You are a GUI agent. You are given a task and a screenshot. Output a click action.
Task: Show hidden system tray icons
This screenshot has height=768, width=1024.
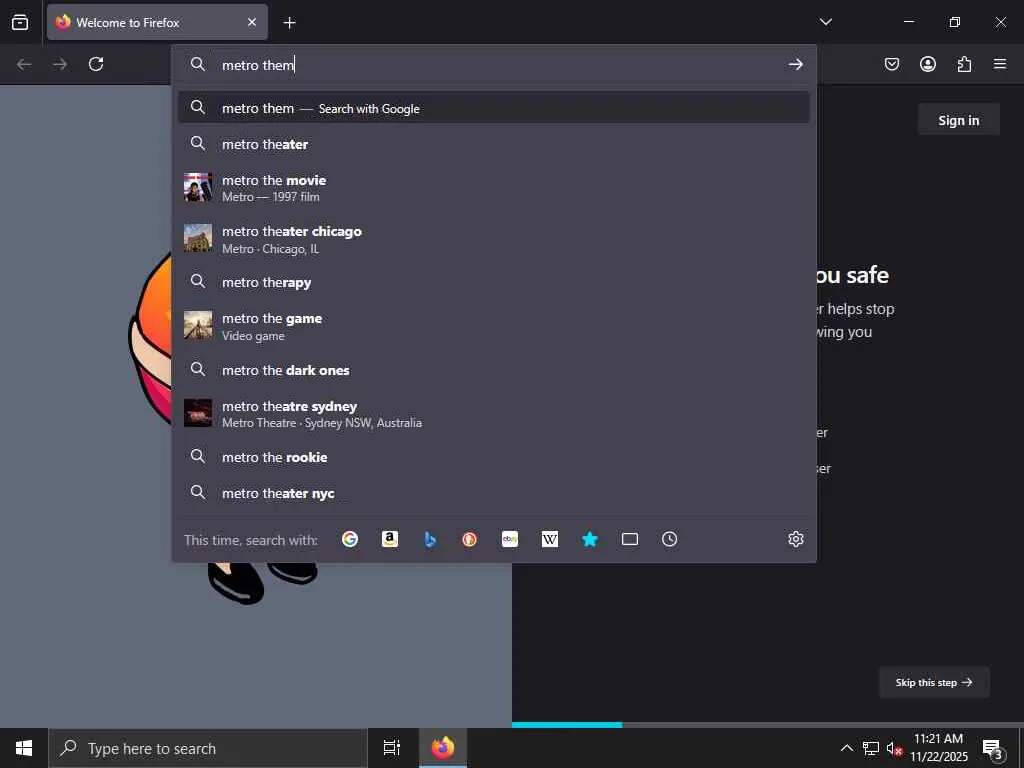(846, 748)
